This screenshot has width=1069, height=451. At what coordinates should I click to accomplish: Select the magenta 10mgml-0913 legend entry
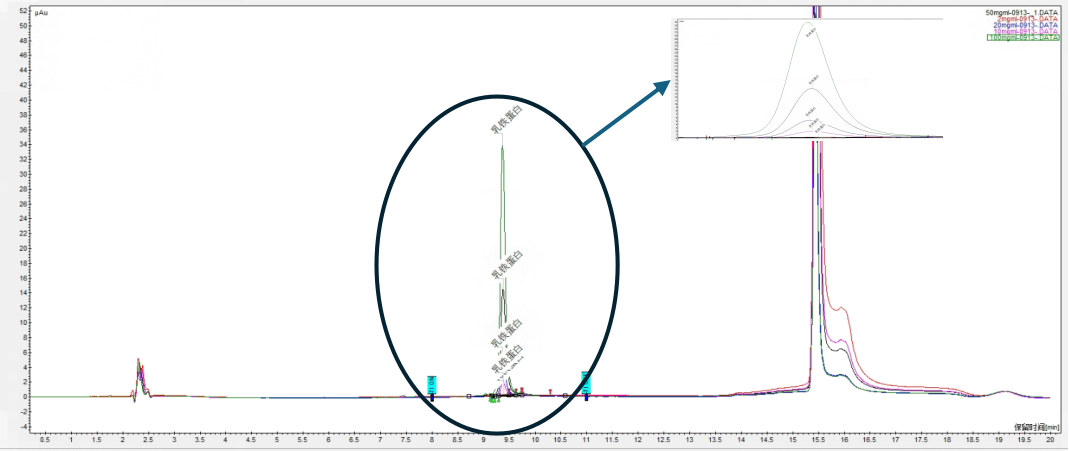[1022, 31]
